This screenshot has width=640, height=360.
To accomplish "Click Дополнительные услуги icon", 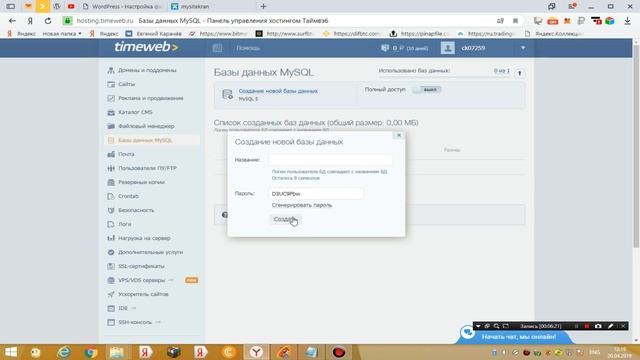I will (111, 252).
